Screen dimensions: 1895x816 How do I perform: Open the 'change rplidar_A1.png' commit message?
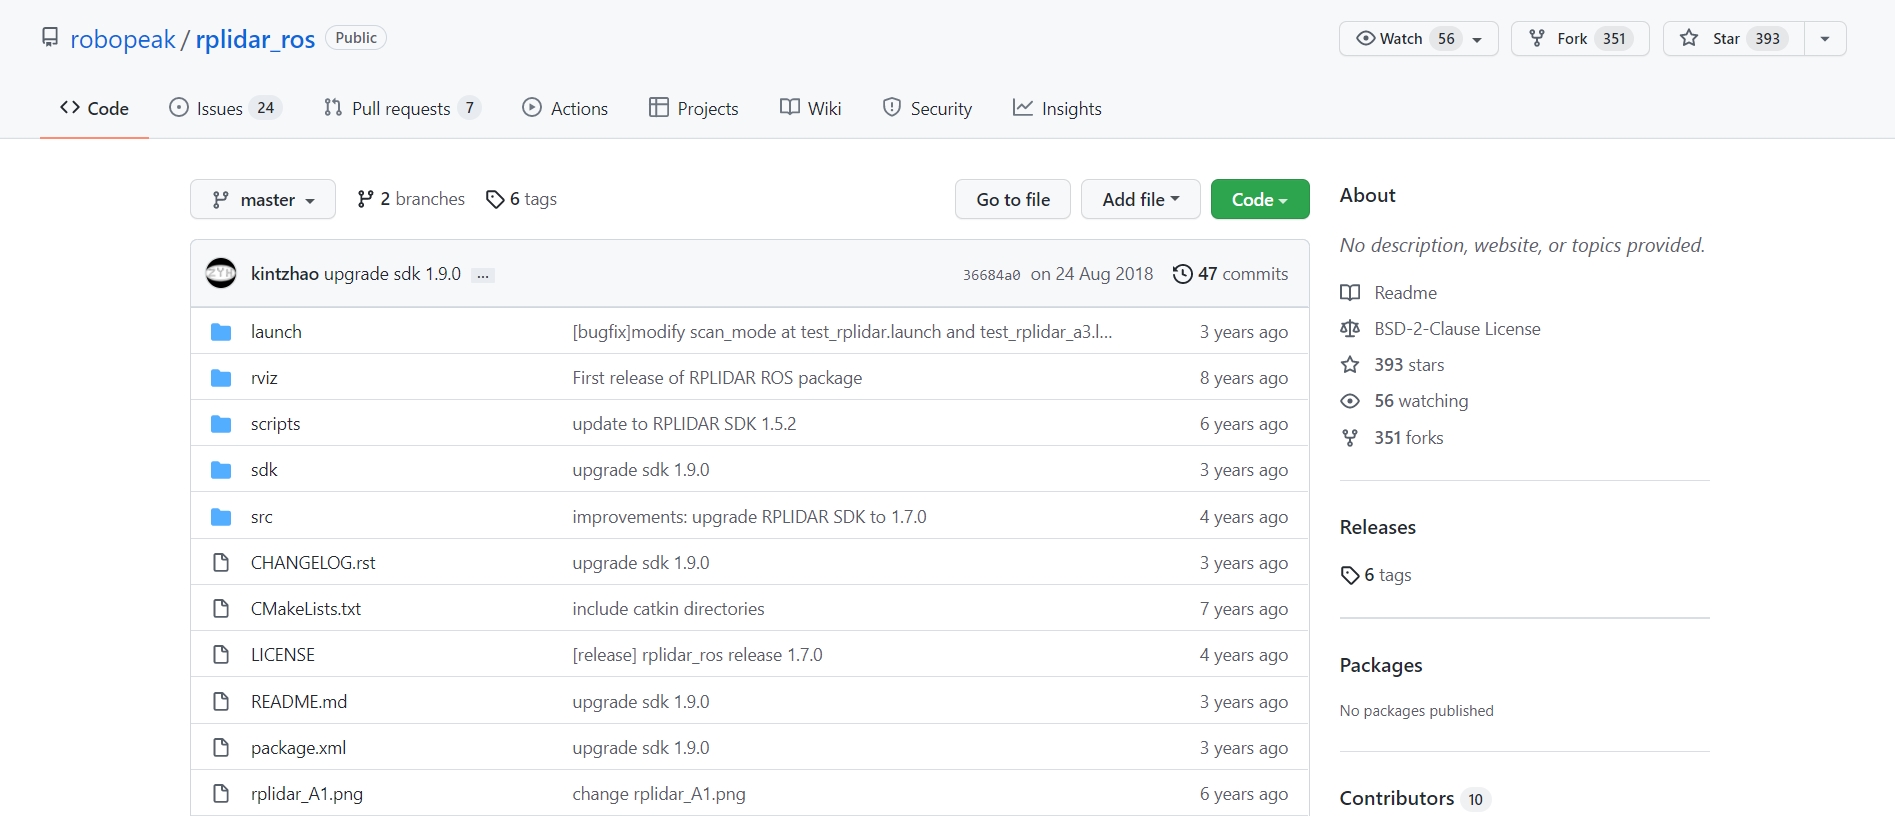pyautogui.click(x=659, y=794)
